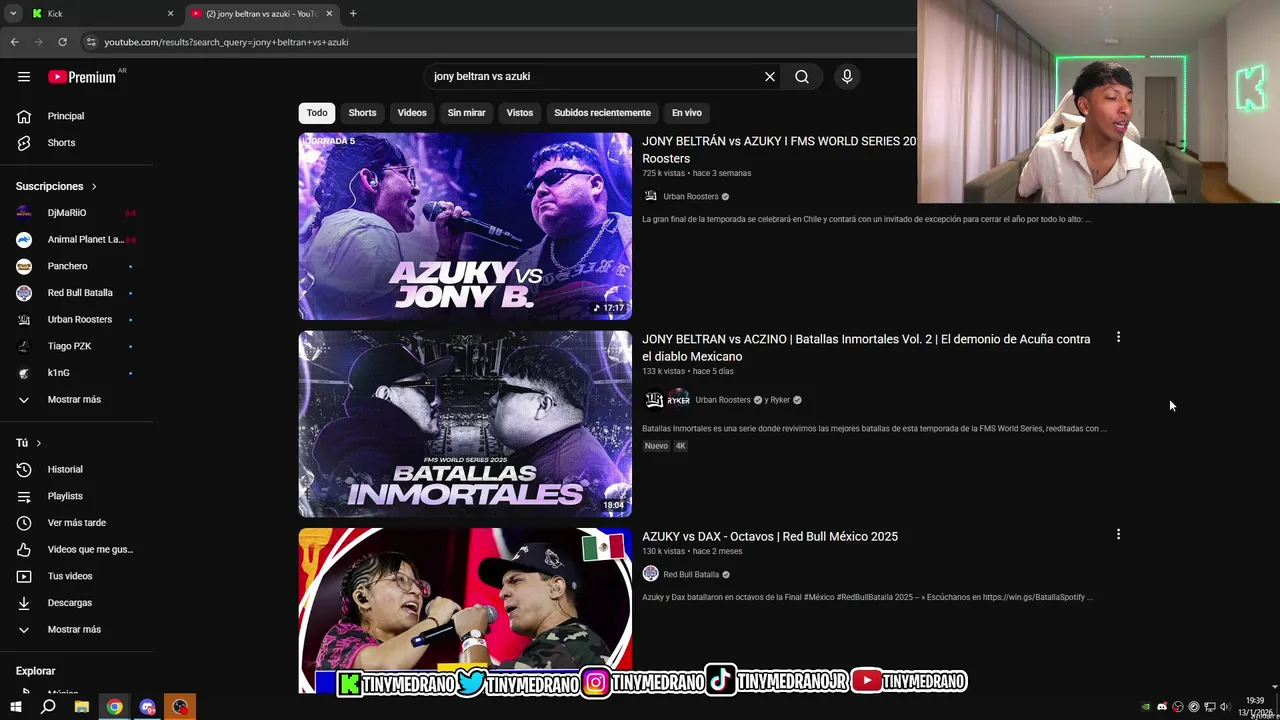Select the En vivo filter chip
1280x720 pixels.
(x=686, y=113)
